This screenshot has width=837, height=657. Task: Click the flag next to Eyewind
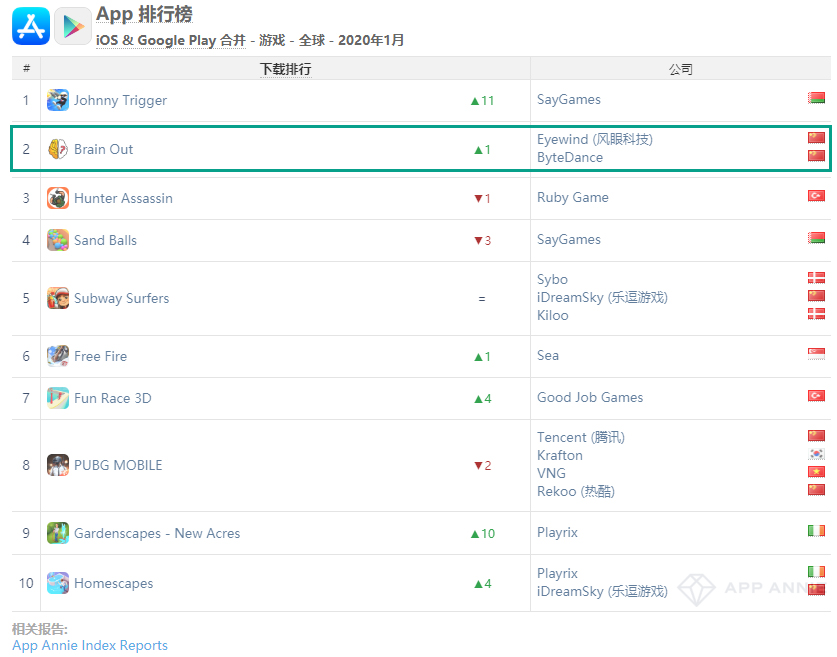(816, 138)
